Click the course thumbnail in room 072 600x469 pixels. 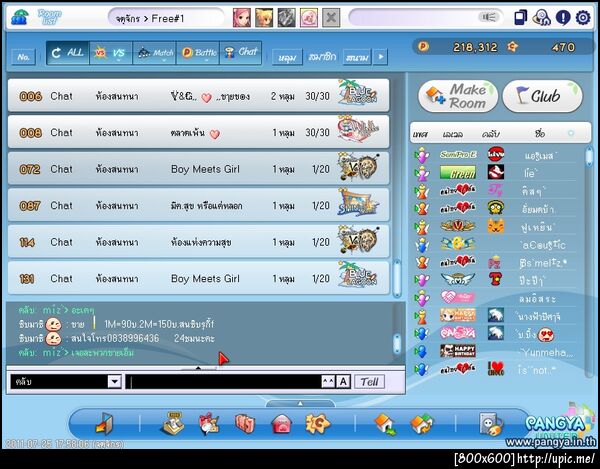(x=358, y=166)
